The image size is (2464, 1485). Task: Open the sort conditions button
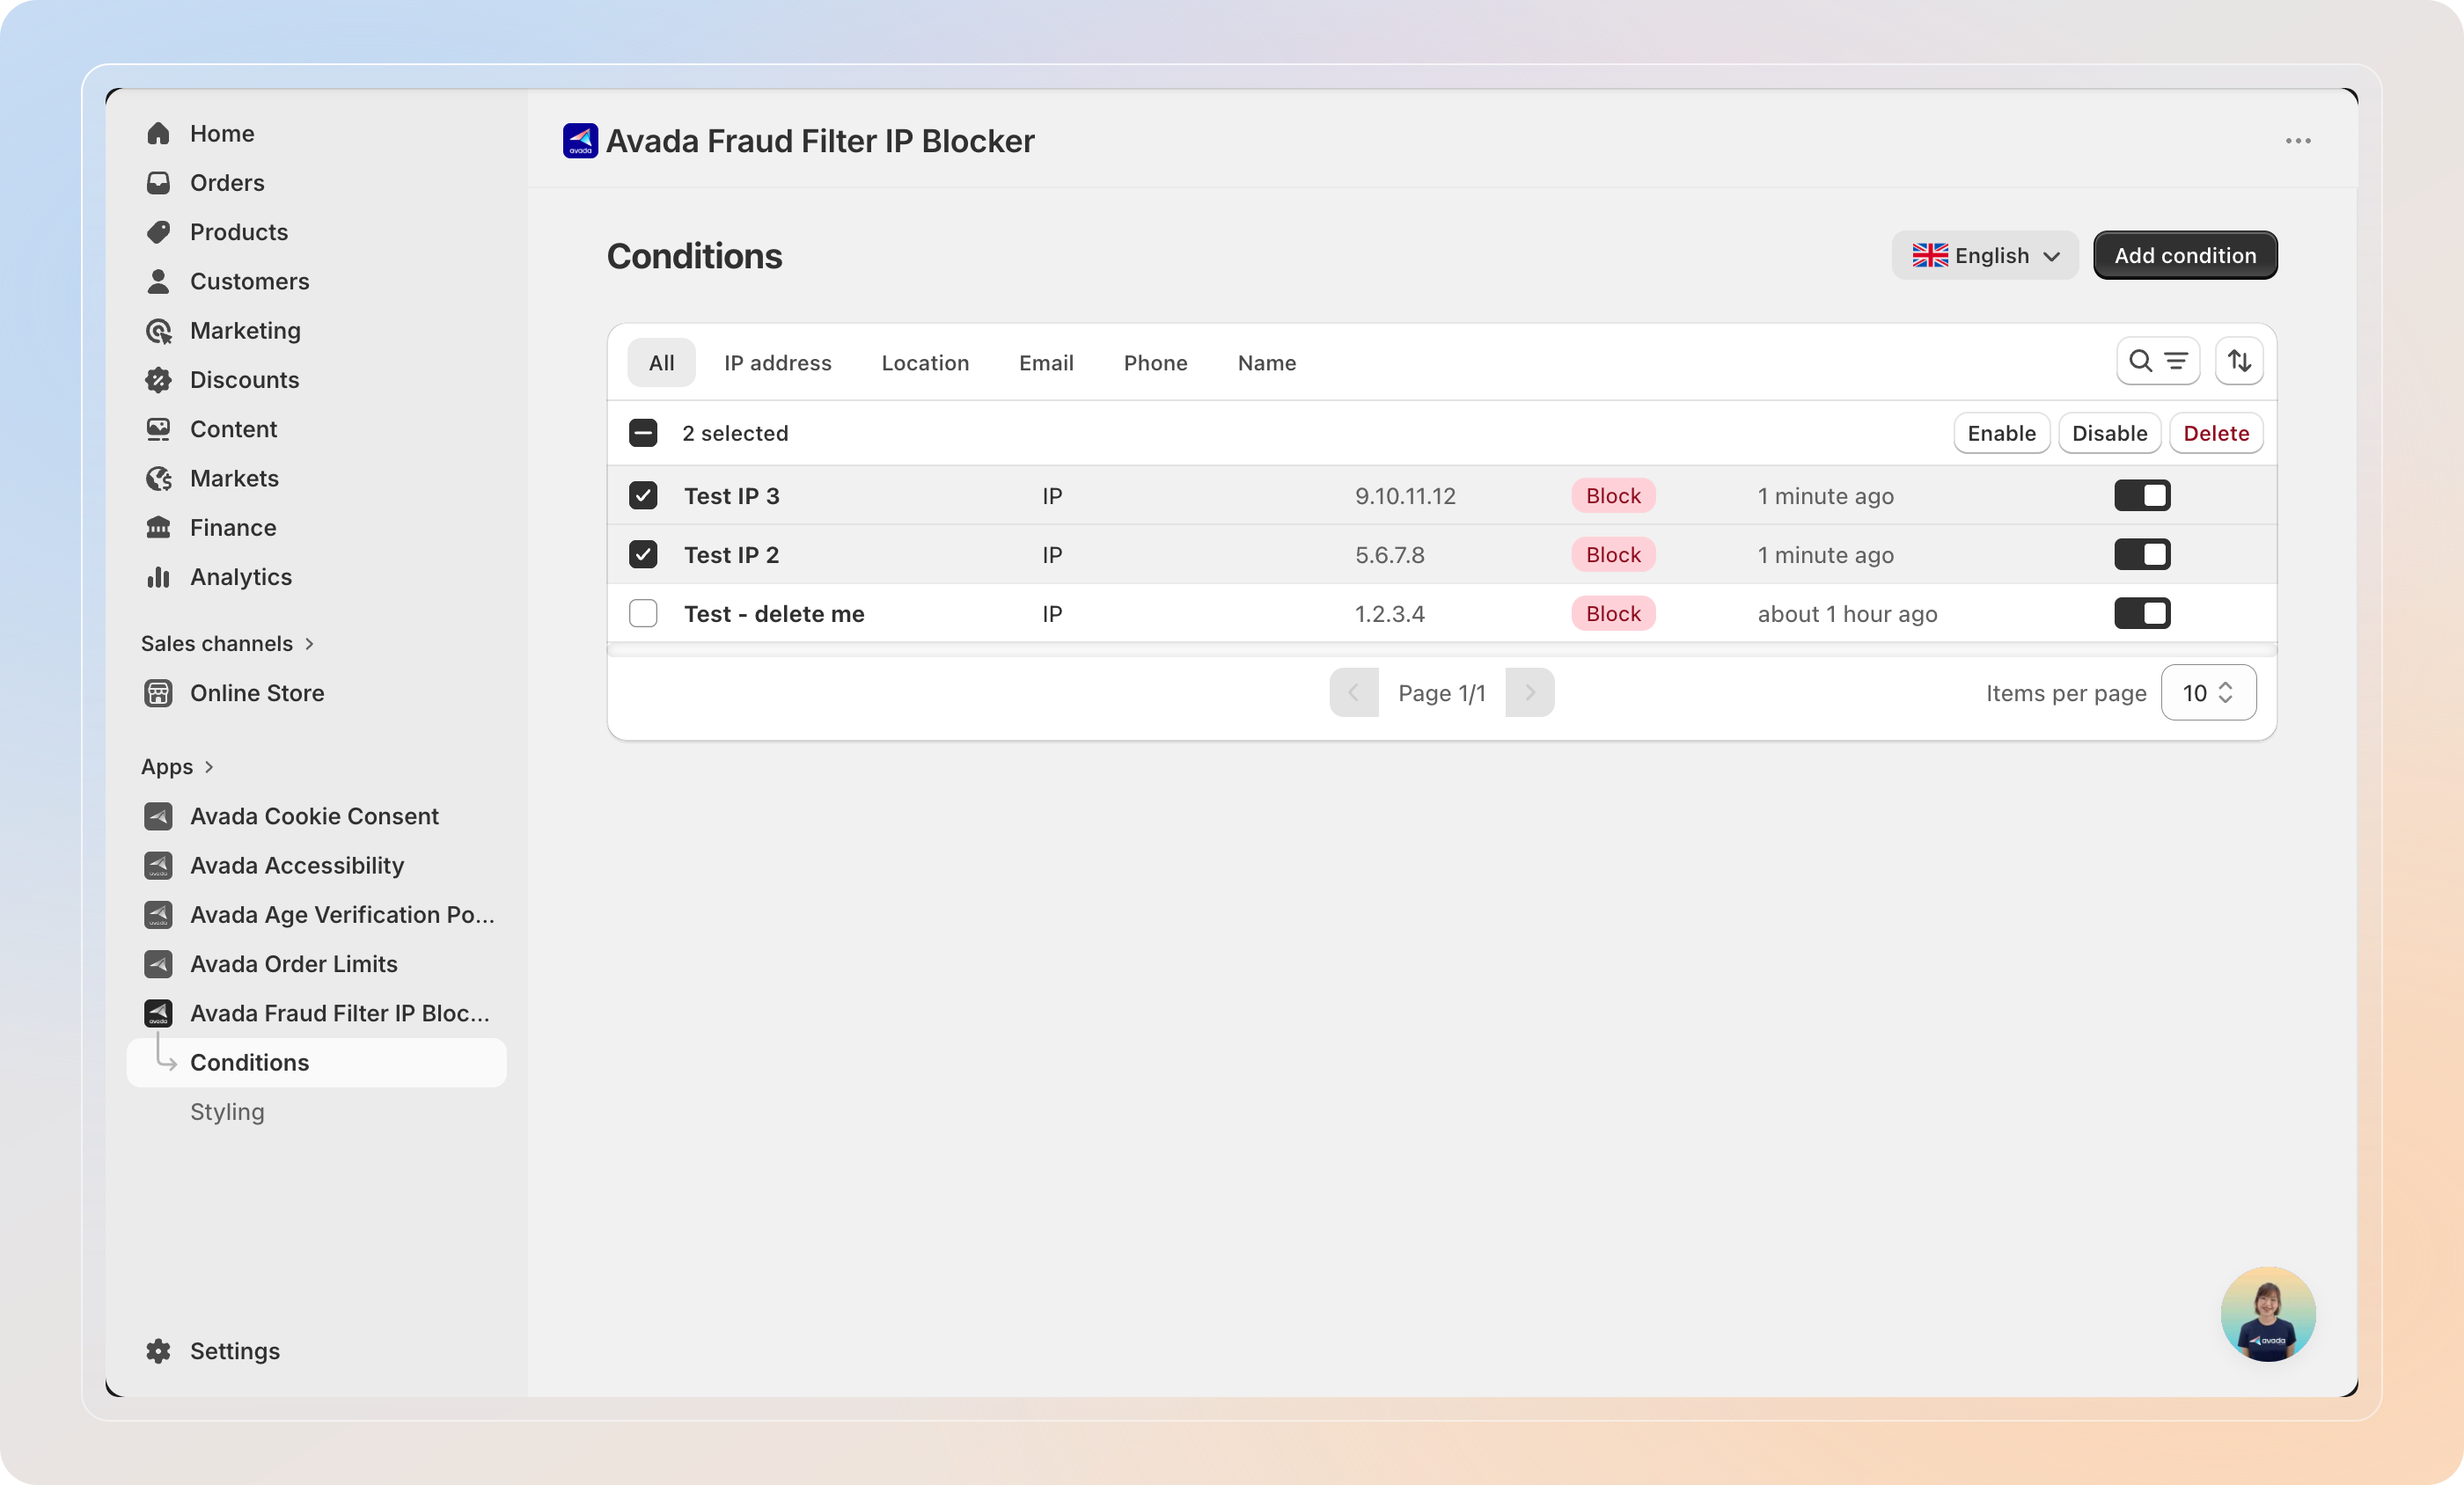tap(2239, 361)
